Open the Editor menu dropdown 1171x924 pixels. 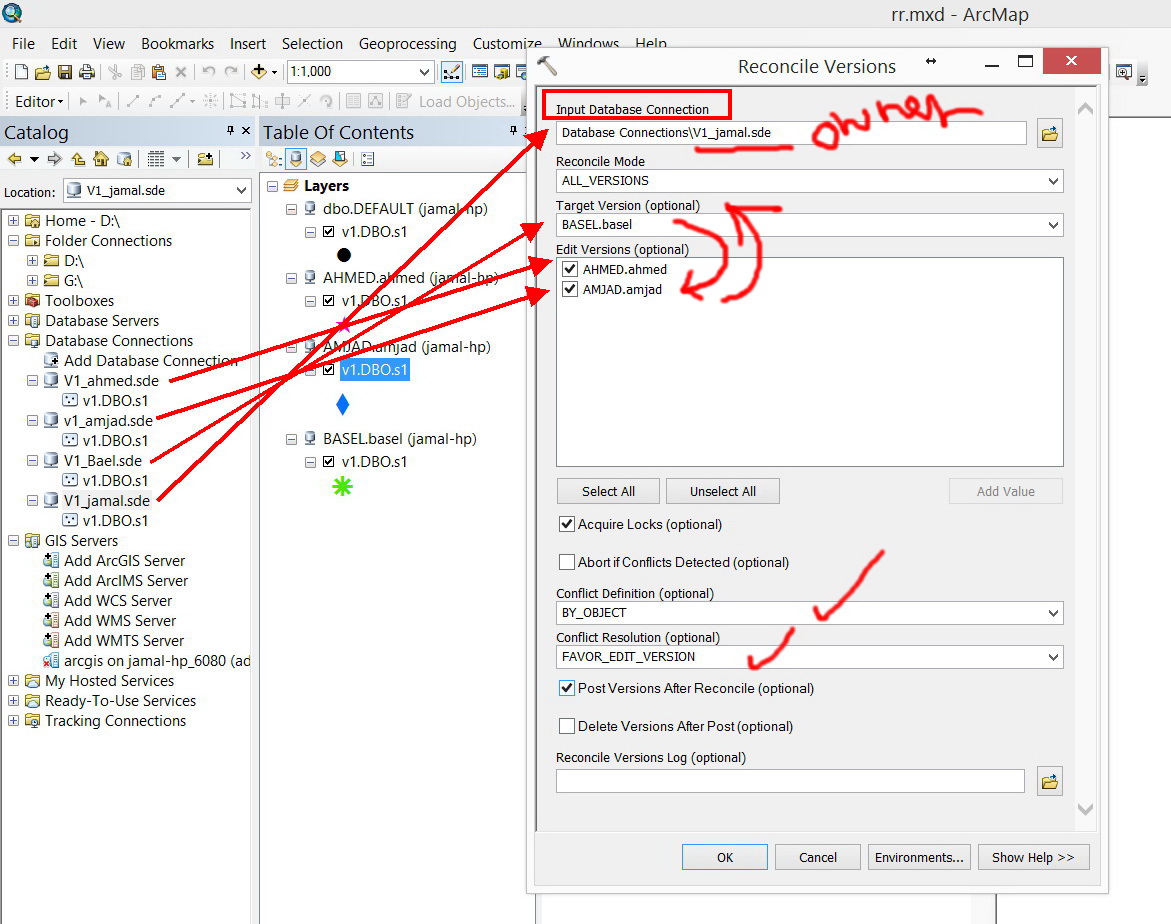click(x=40, y=102)
